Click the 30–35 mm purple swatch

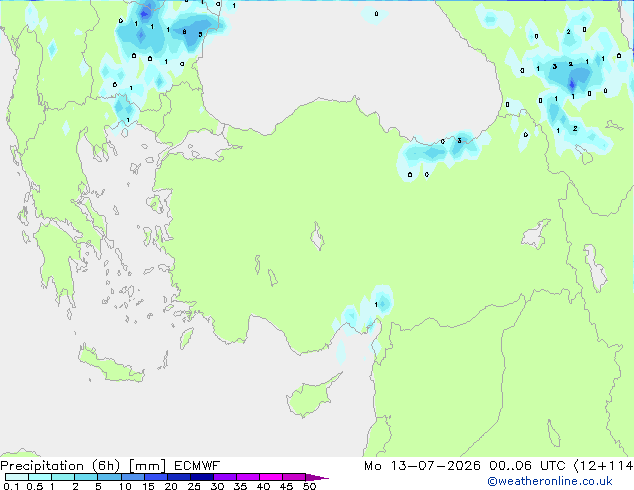[x=224, y=477]
